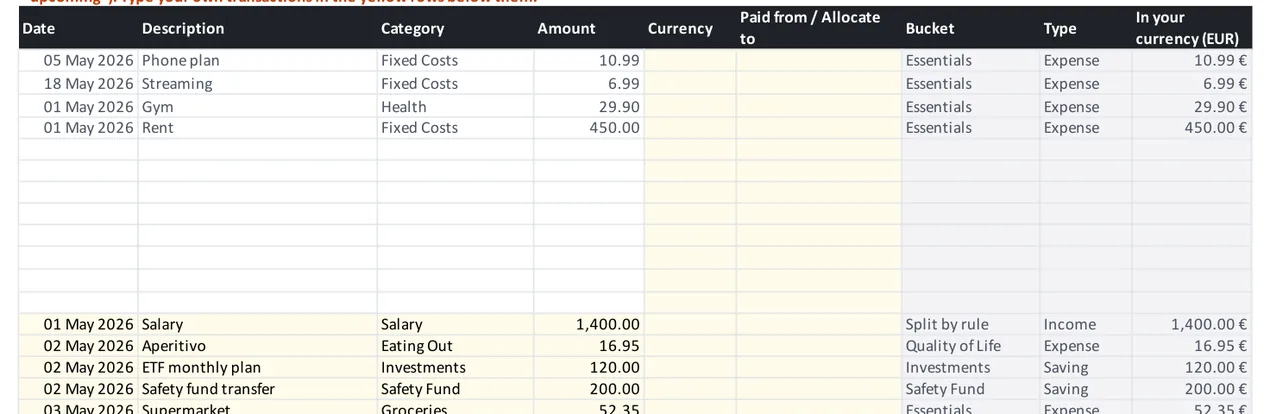The image size is (1270, 414).
Task: Select the 'Salary' description cell
Action: point(257,324)
